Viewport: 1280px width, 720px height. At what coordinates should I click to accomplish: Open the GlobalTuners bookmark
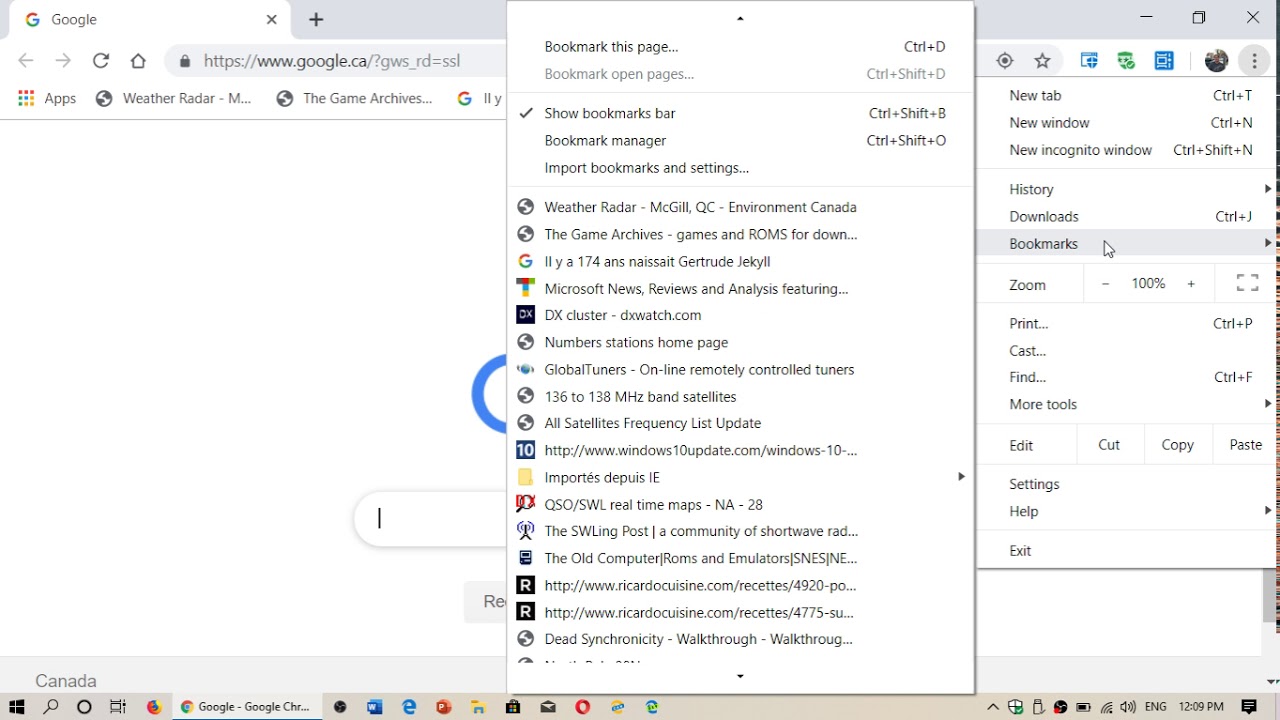(x=740, y=369)
